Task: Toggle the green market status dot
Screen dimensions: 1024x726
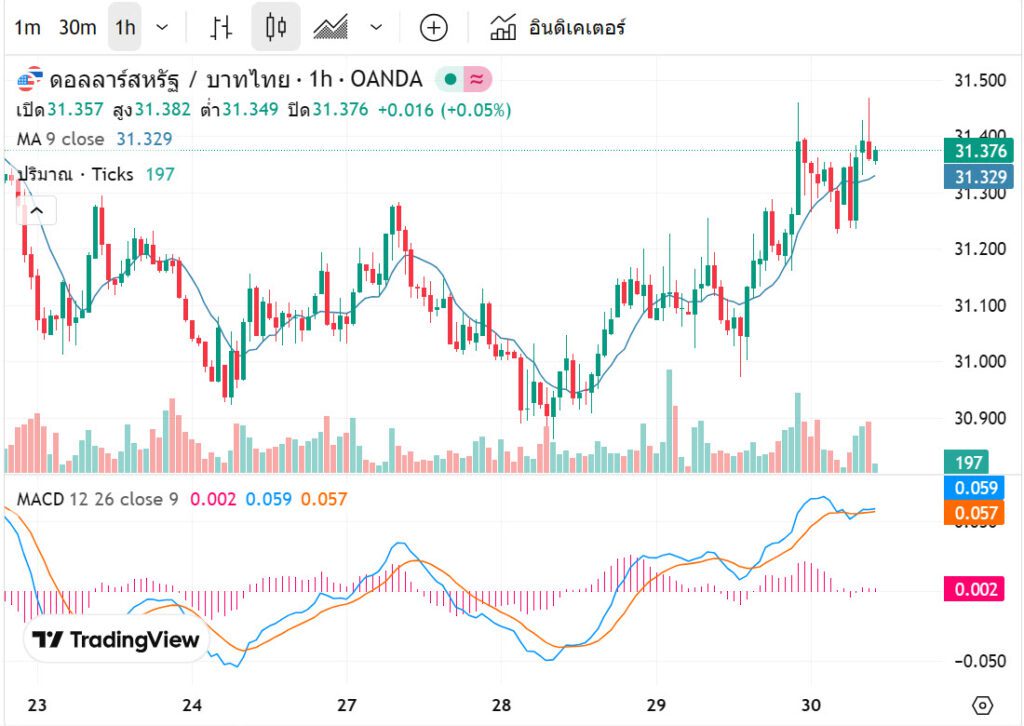Action: [x=451, y=79]
